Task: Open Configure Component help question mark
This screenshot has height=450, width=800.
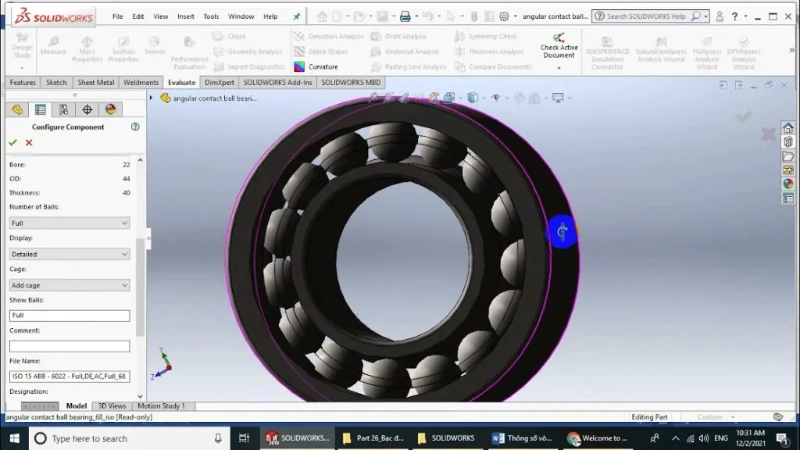Action: (135, 127)
